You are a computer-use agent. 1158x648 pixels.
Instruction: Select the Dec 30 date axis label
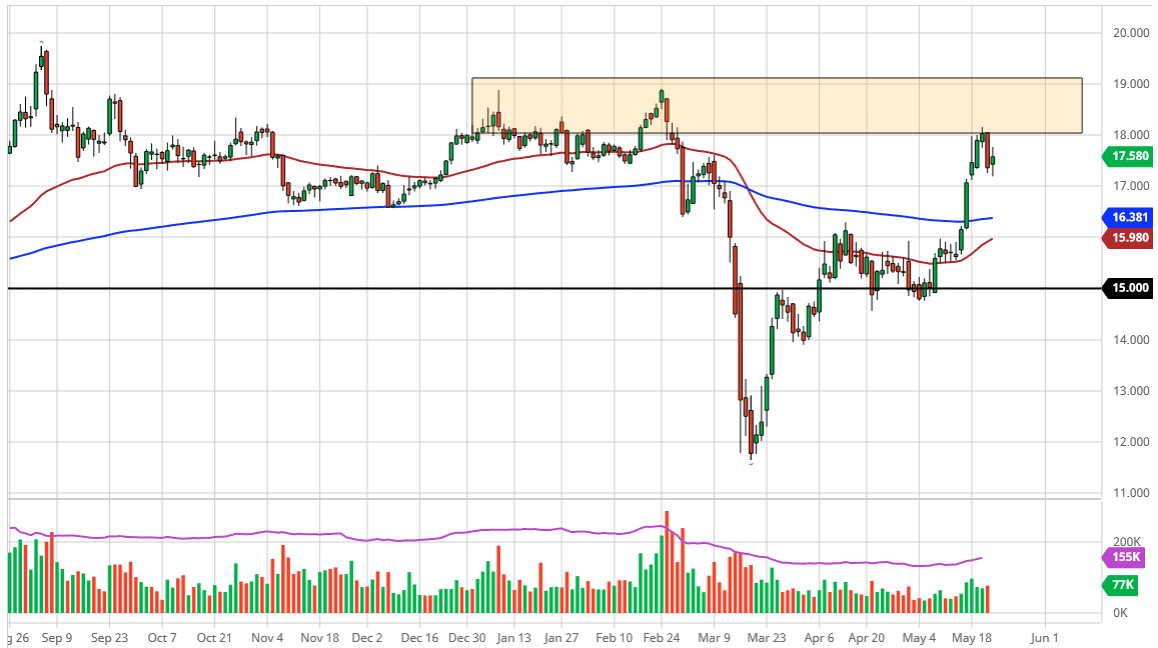tap(467, 637)
